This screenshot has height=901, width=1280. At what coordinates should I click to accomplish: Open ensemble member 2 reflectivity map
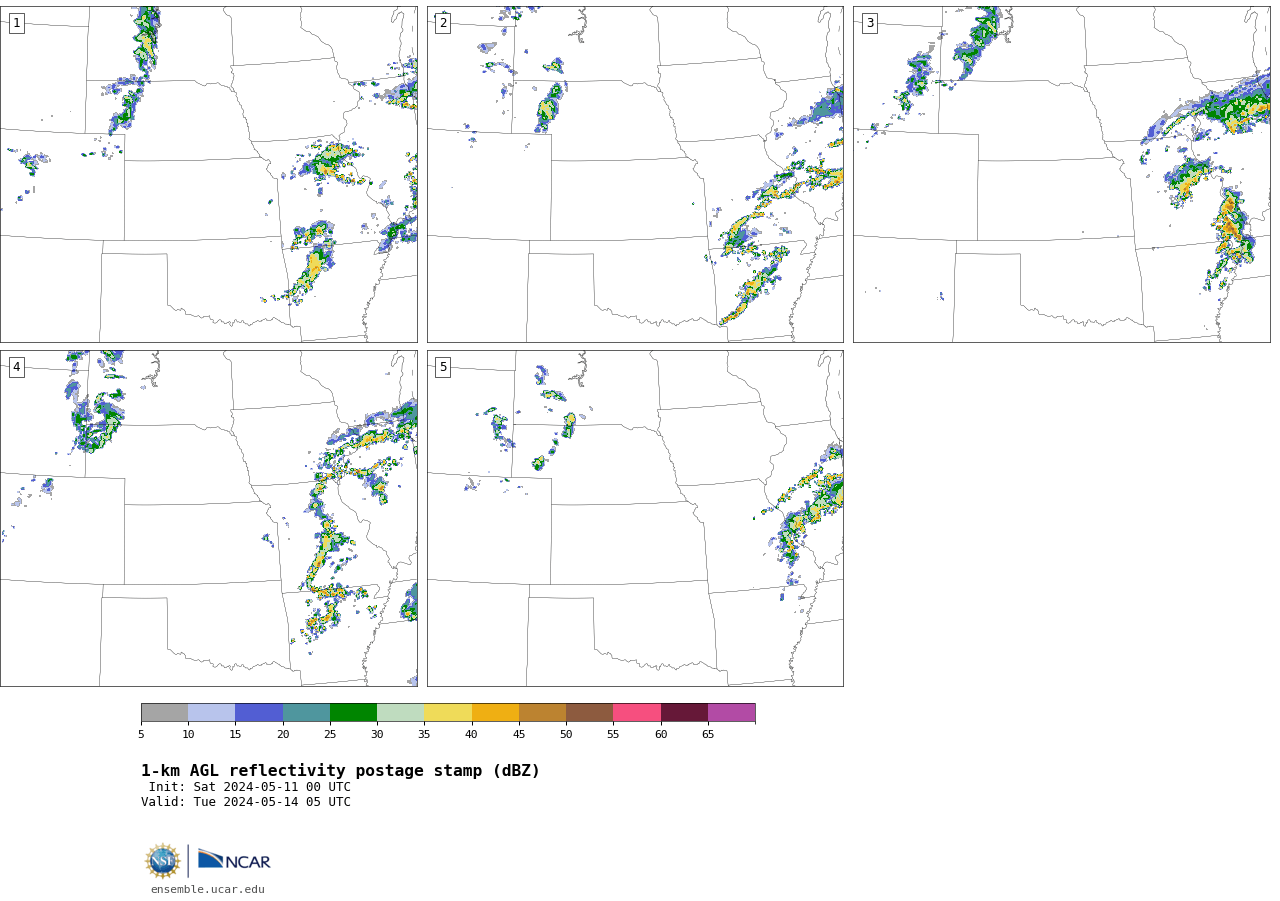[635, 174]
